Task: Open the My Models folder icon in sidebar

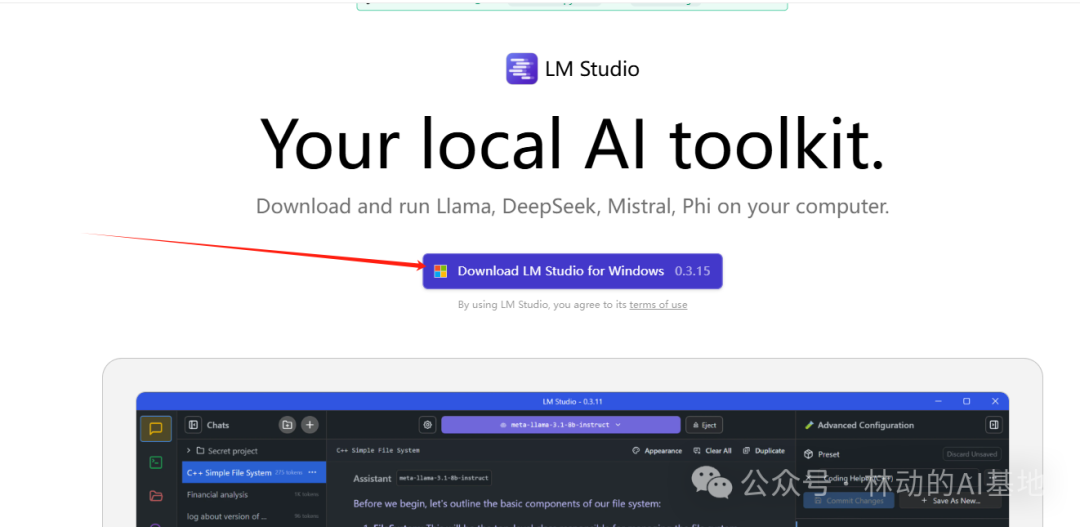Action: click(x=156, y=495)
